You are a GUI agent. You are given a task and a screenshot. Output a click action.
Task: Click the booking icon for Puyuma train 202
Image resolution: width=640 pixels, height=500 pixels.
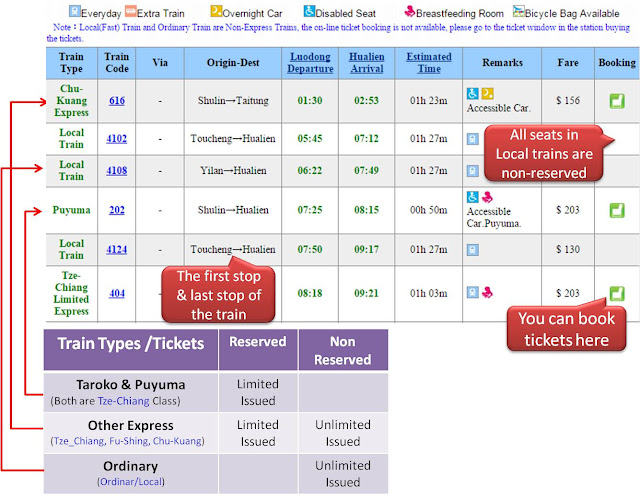617,210
